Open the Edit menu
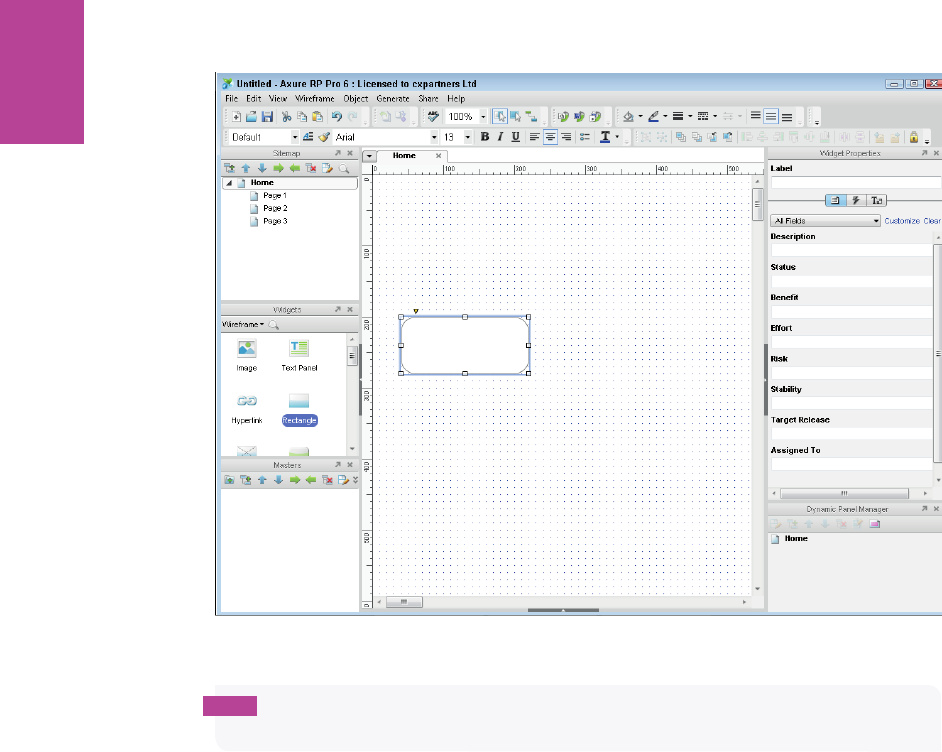Screen dimensions: 942x752 (x=254, y=99)
